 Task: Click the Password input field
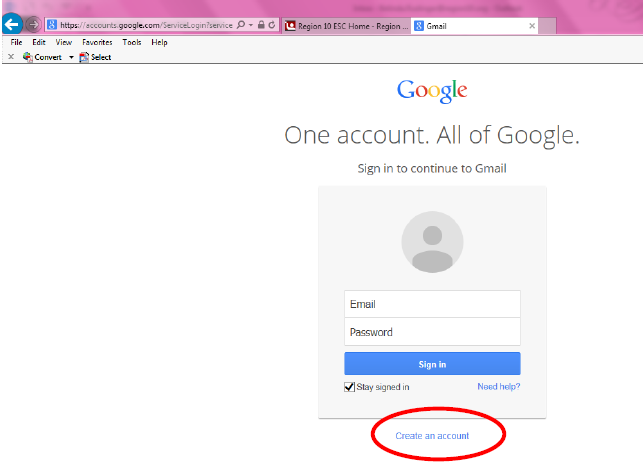coord(432,332)
